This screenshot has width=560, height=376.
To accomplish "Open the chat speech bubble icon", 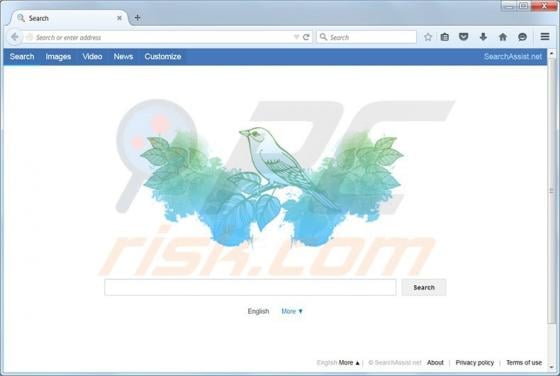I will pyautogui.click(x=522, y=37).
